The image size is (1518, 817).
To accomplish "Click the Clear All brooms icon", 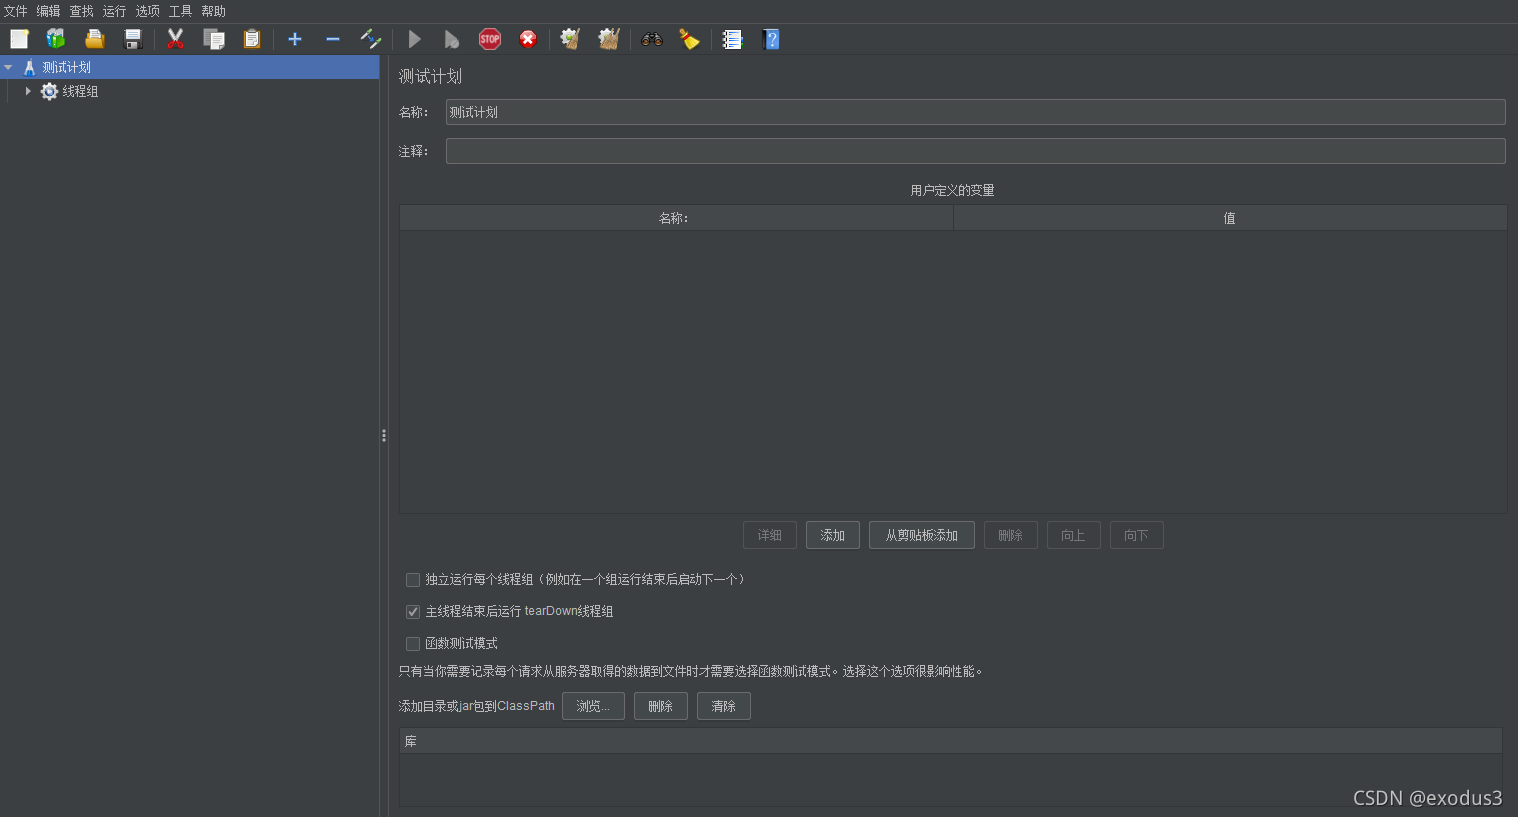I will point(609,39).
